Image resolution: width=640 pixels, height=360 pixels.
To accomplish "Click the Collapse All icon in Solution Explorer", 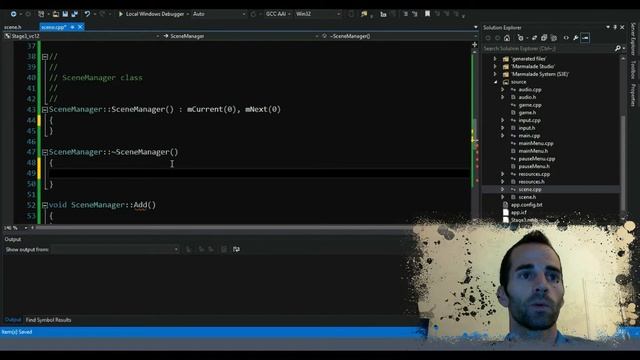I will click(x=544, y=38).
